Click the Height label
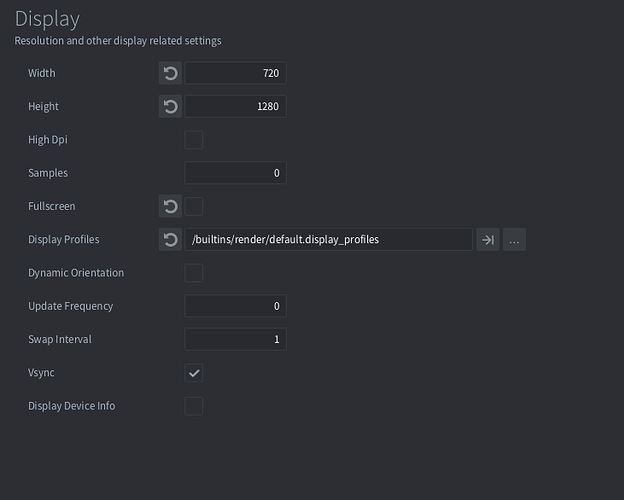This screenshot has height=500, width=624. 43,107
